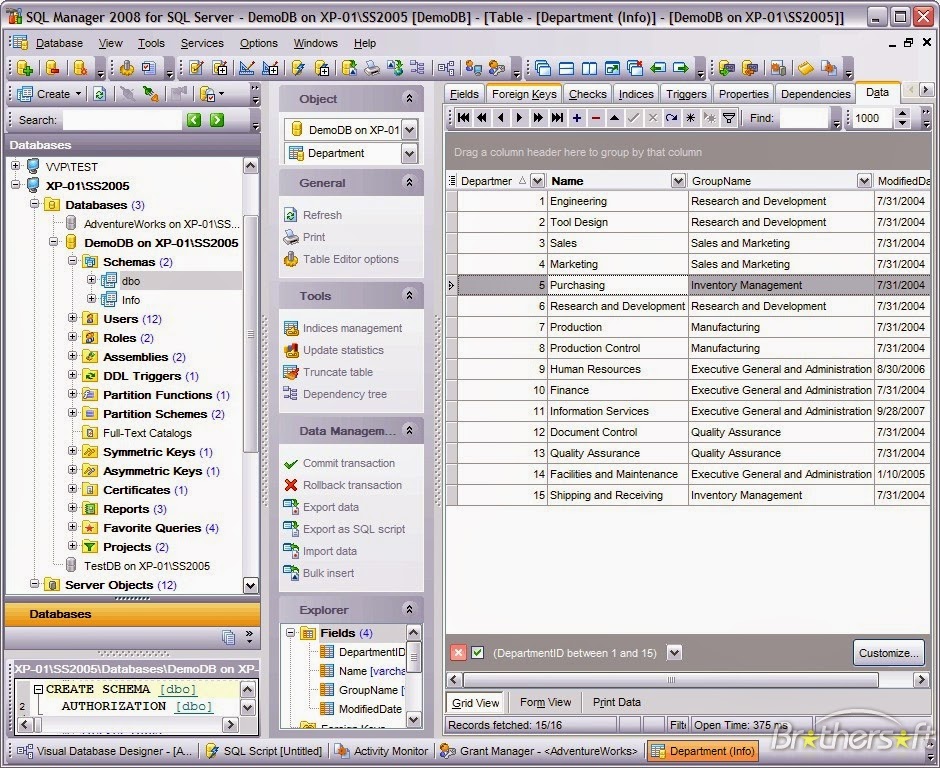The height and width of the screenshot is (768, 940).
Task: Go to last record in data navigator
Action: click(x=558, y=118)
